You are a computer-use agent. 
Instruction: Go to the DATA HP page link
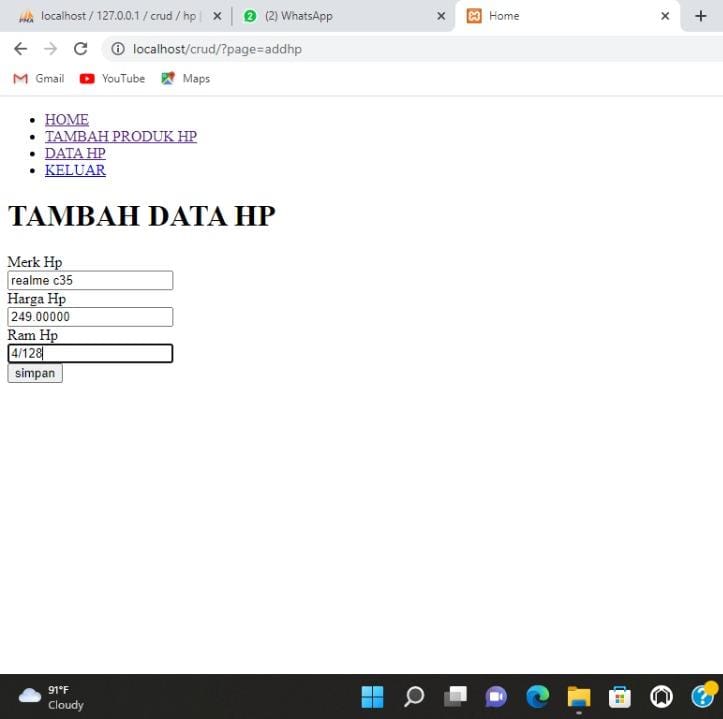click(75, 153)
